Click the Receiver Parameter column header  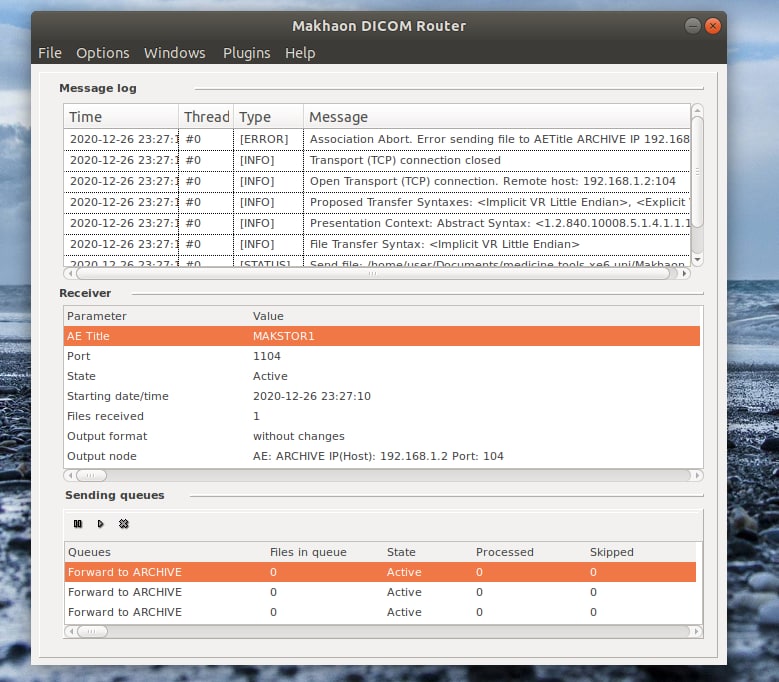tap(156, 316)
